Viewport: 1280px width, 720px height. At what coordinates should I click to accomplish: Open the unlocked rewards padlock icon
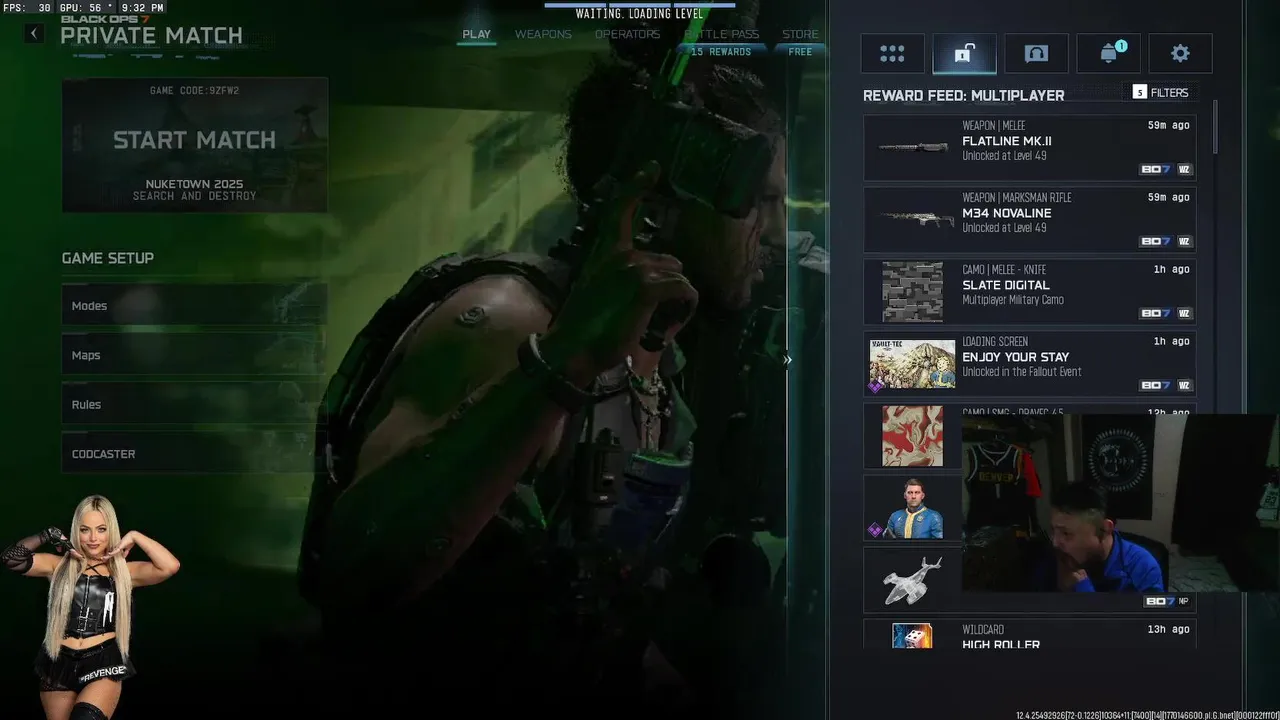coord(964,54)
